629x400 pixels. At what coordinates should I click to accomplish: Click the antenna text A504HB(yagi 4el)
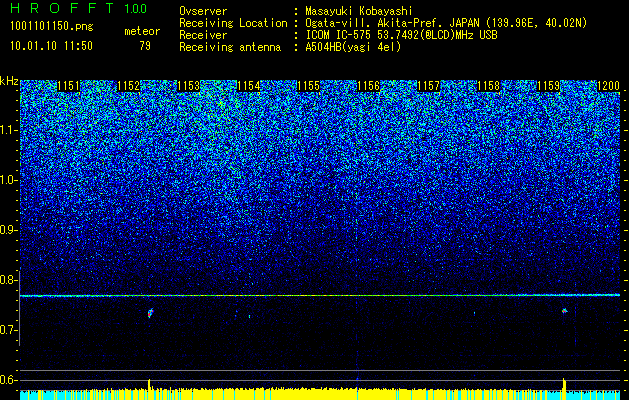point(353,47)
